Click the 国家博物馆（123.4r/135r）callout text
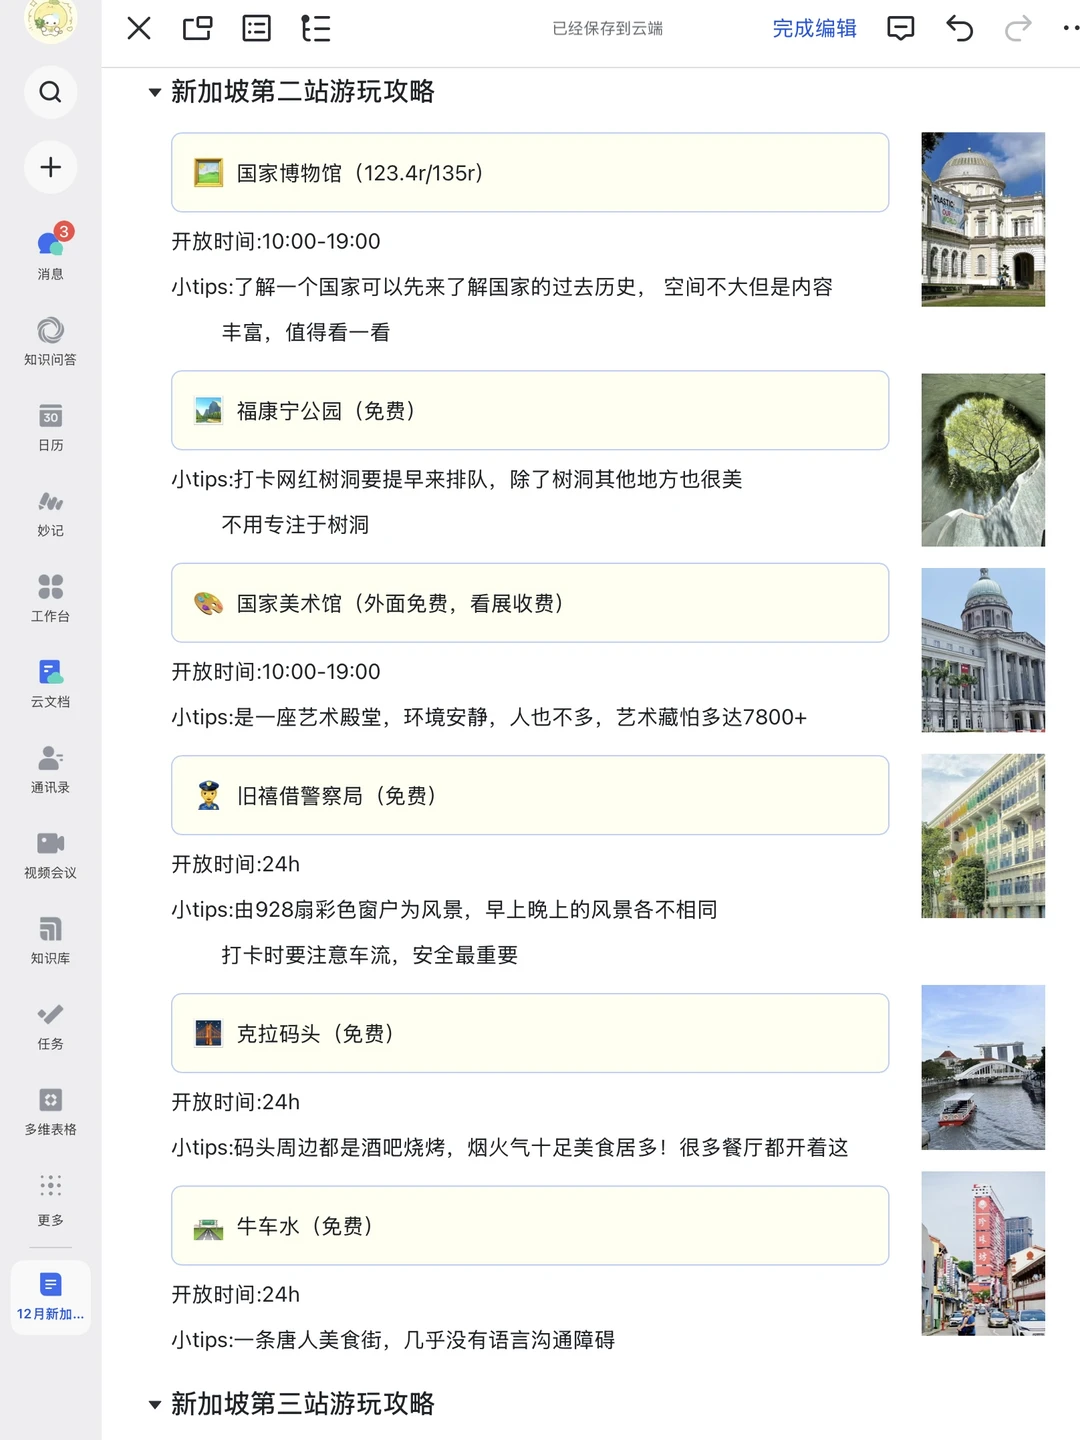The width and height of the screenshot is (1080, 1440). (x=360, y=173)
